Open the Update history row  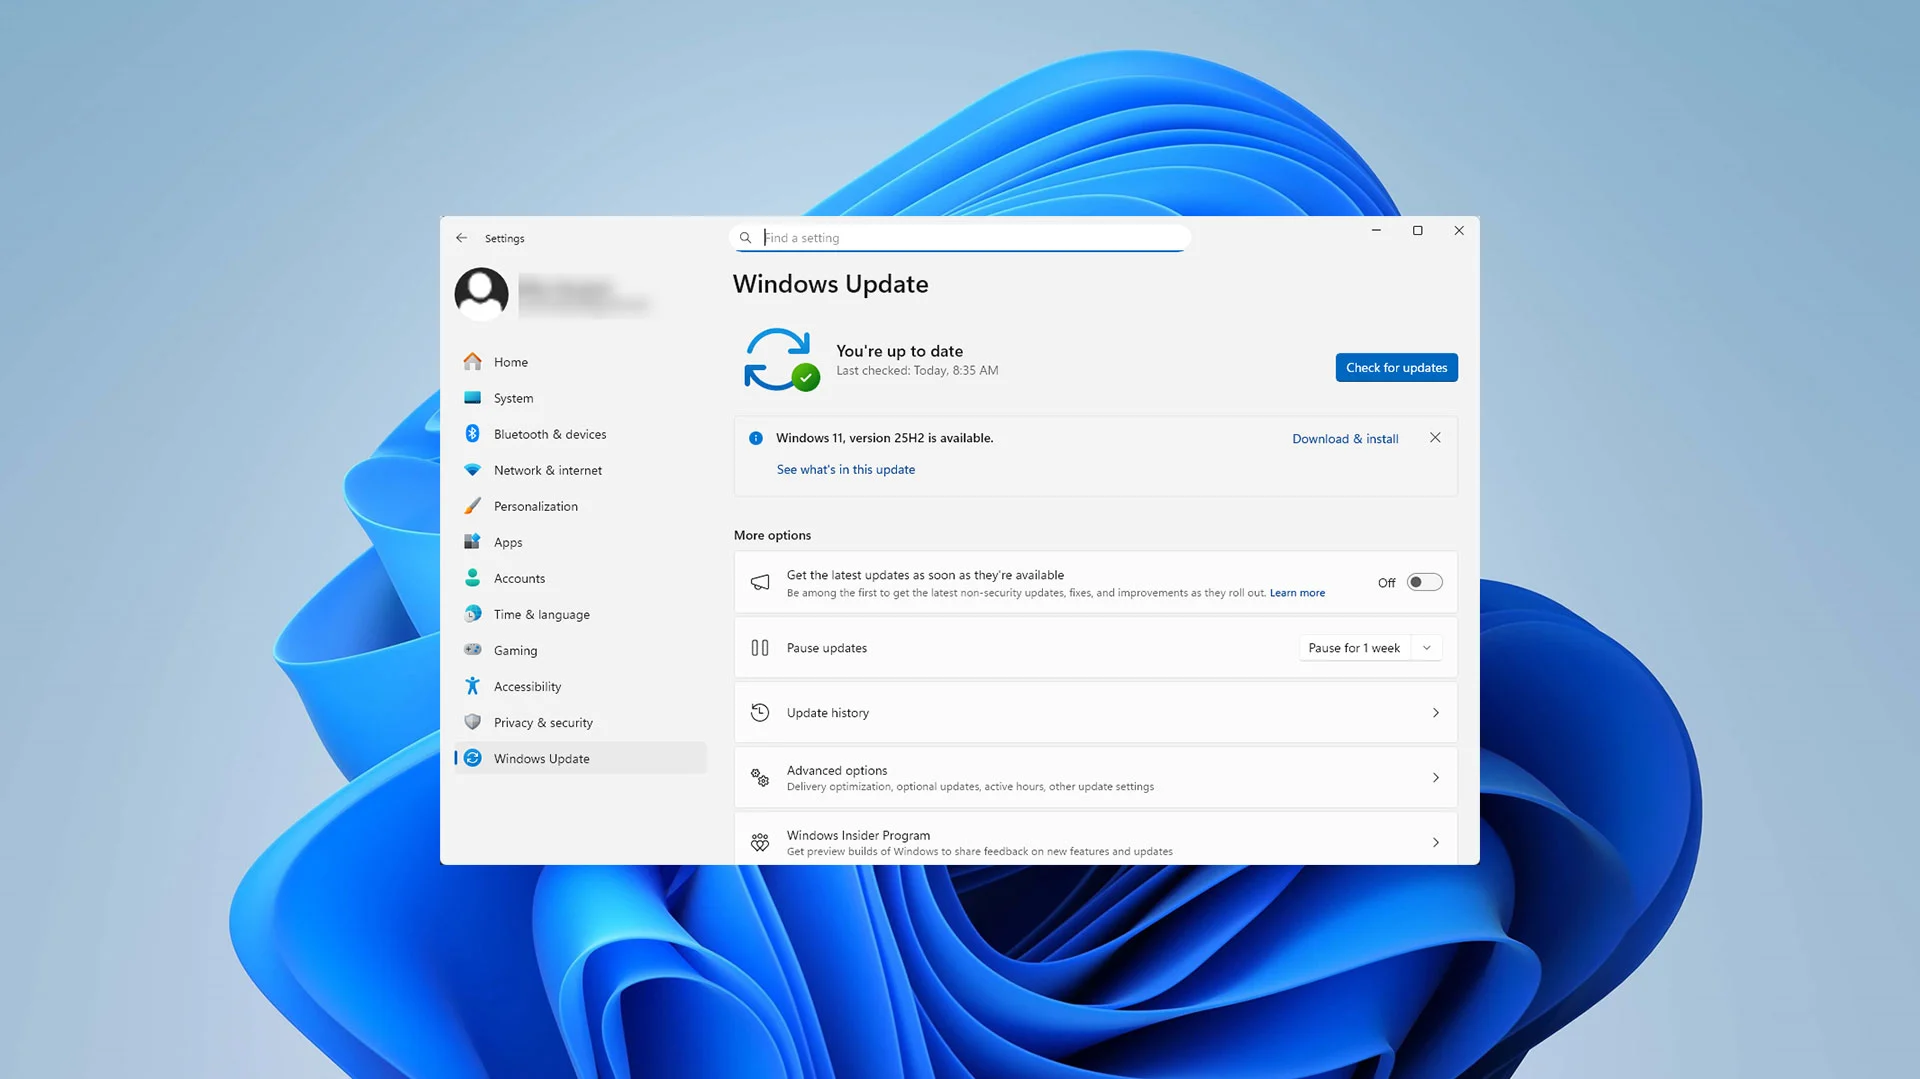click(x=1096, y=713)
